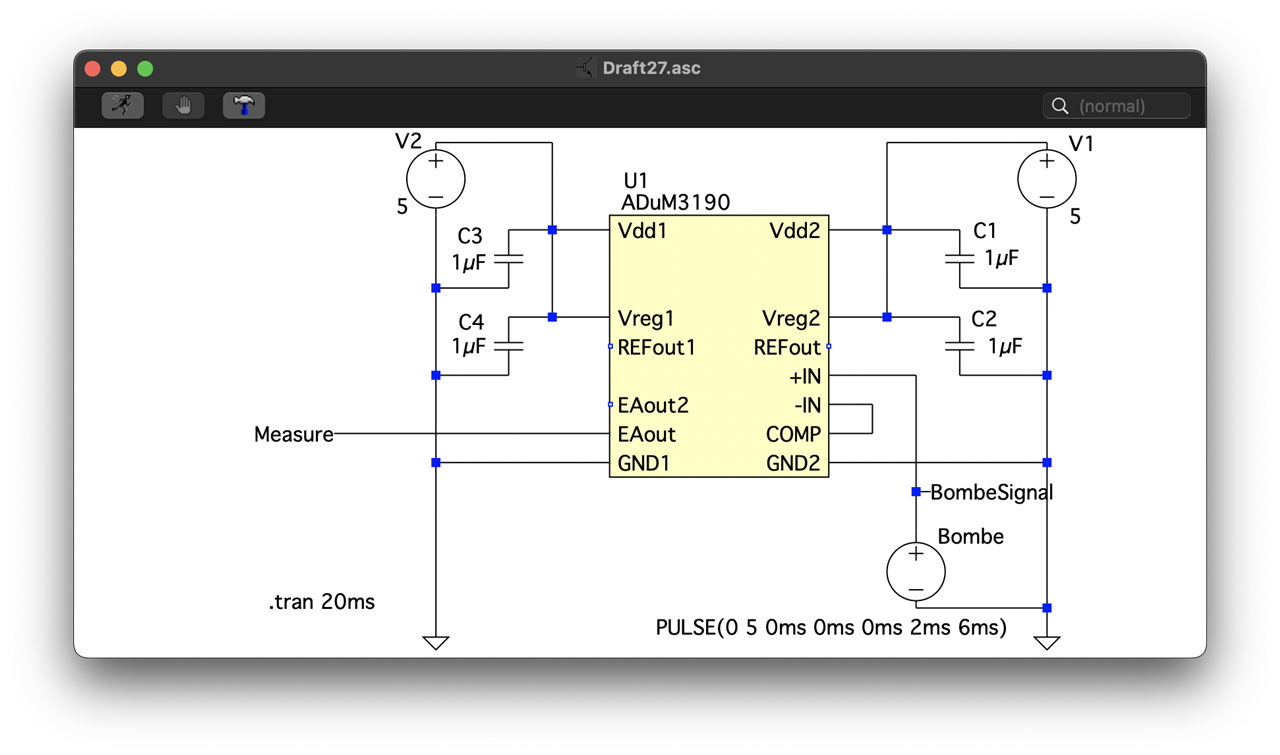Click the 1µF value of C3
The width and height of the screenshot is (1280, 755).
(x=469, y=262)
